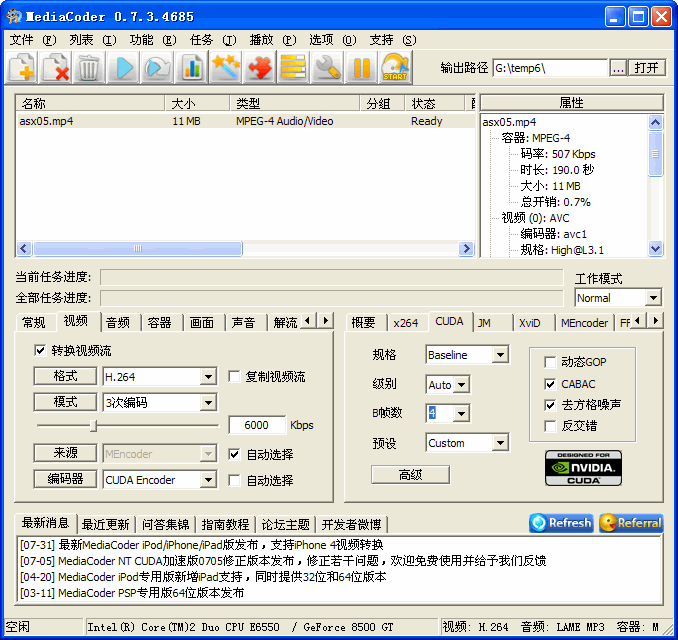Uncheck the CABAC checkbox
The width and height of the screenshot is (678, 640).
coord(550,384)
